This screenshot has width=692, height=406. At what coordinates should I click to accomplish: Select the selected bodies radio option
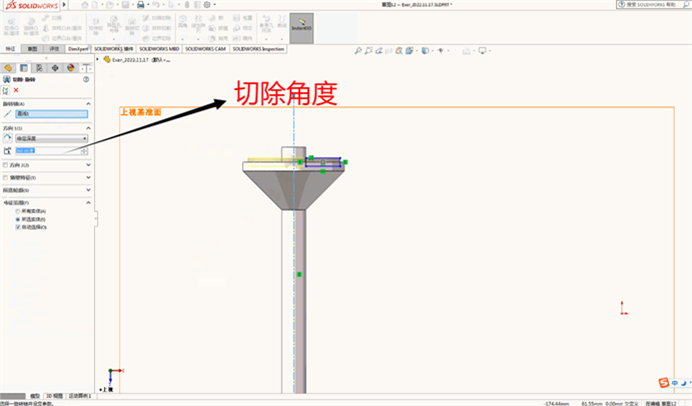click(18, 219)
